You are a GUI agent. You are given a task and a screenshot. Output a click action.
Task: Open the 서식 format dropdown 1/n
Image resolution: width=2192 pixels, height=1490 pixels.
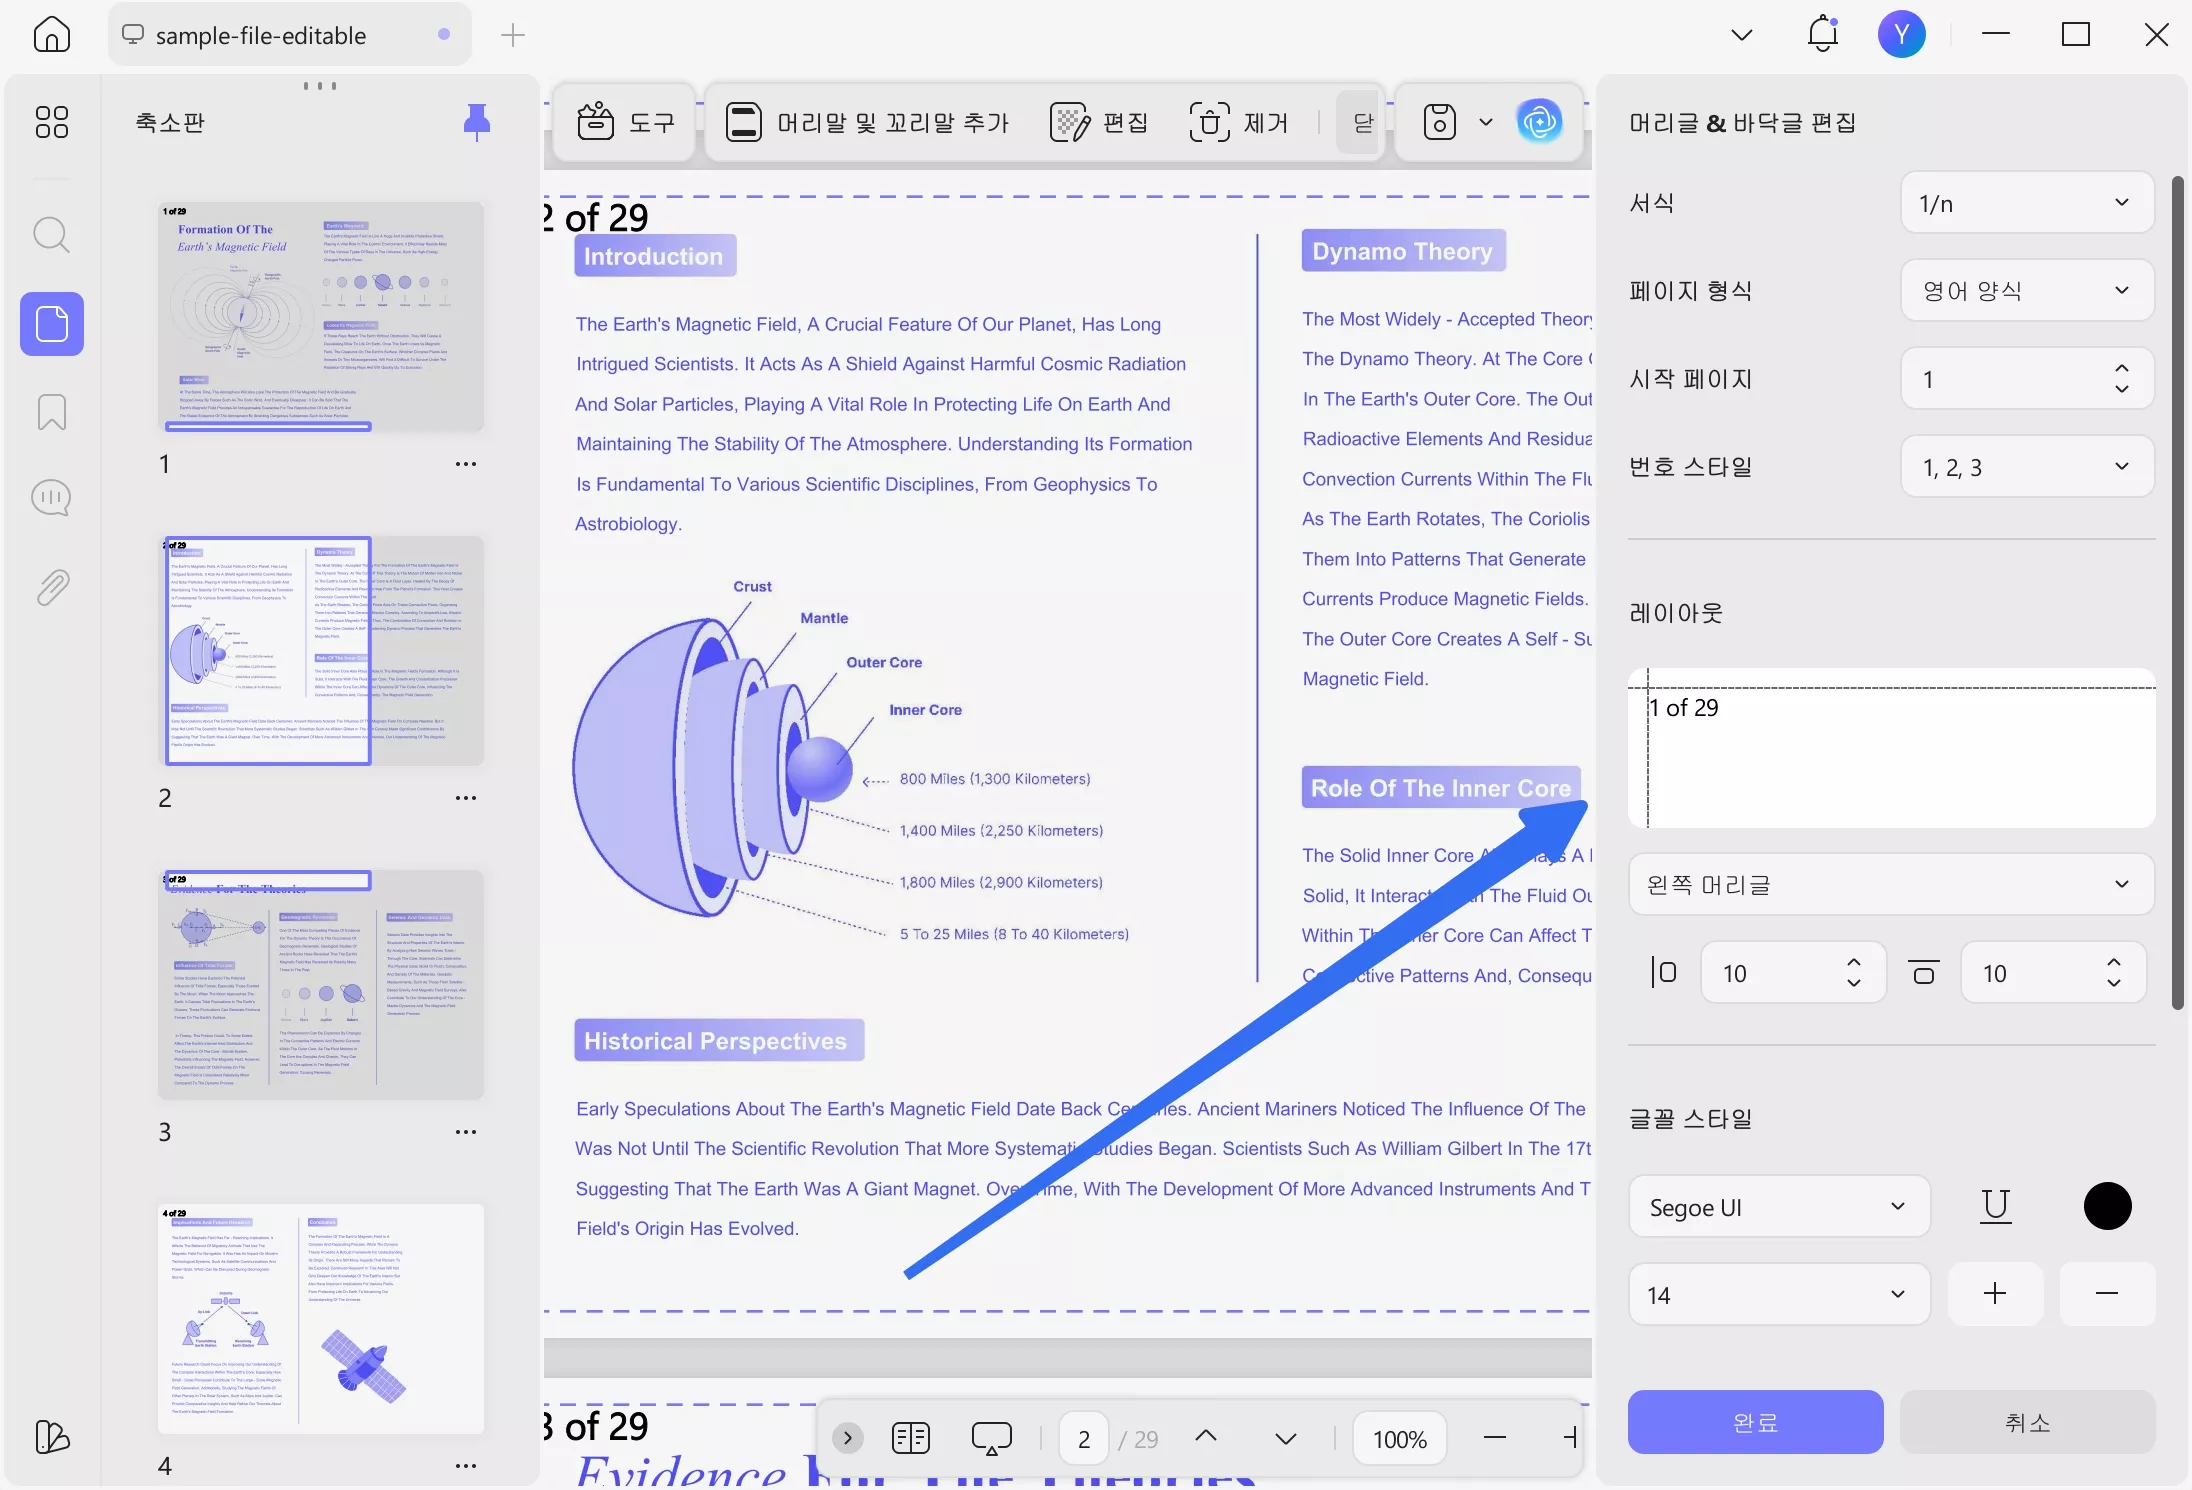(2027, 203)
